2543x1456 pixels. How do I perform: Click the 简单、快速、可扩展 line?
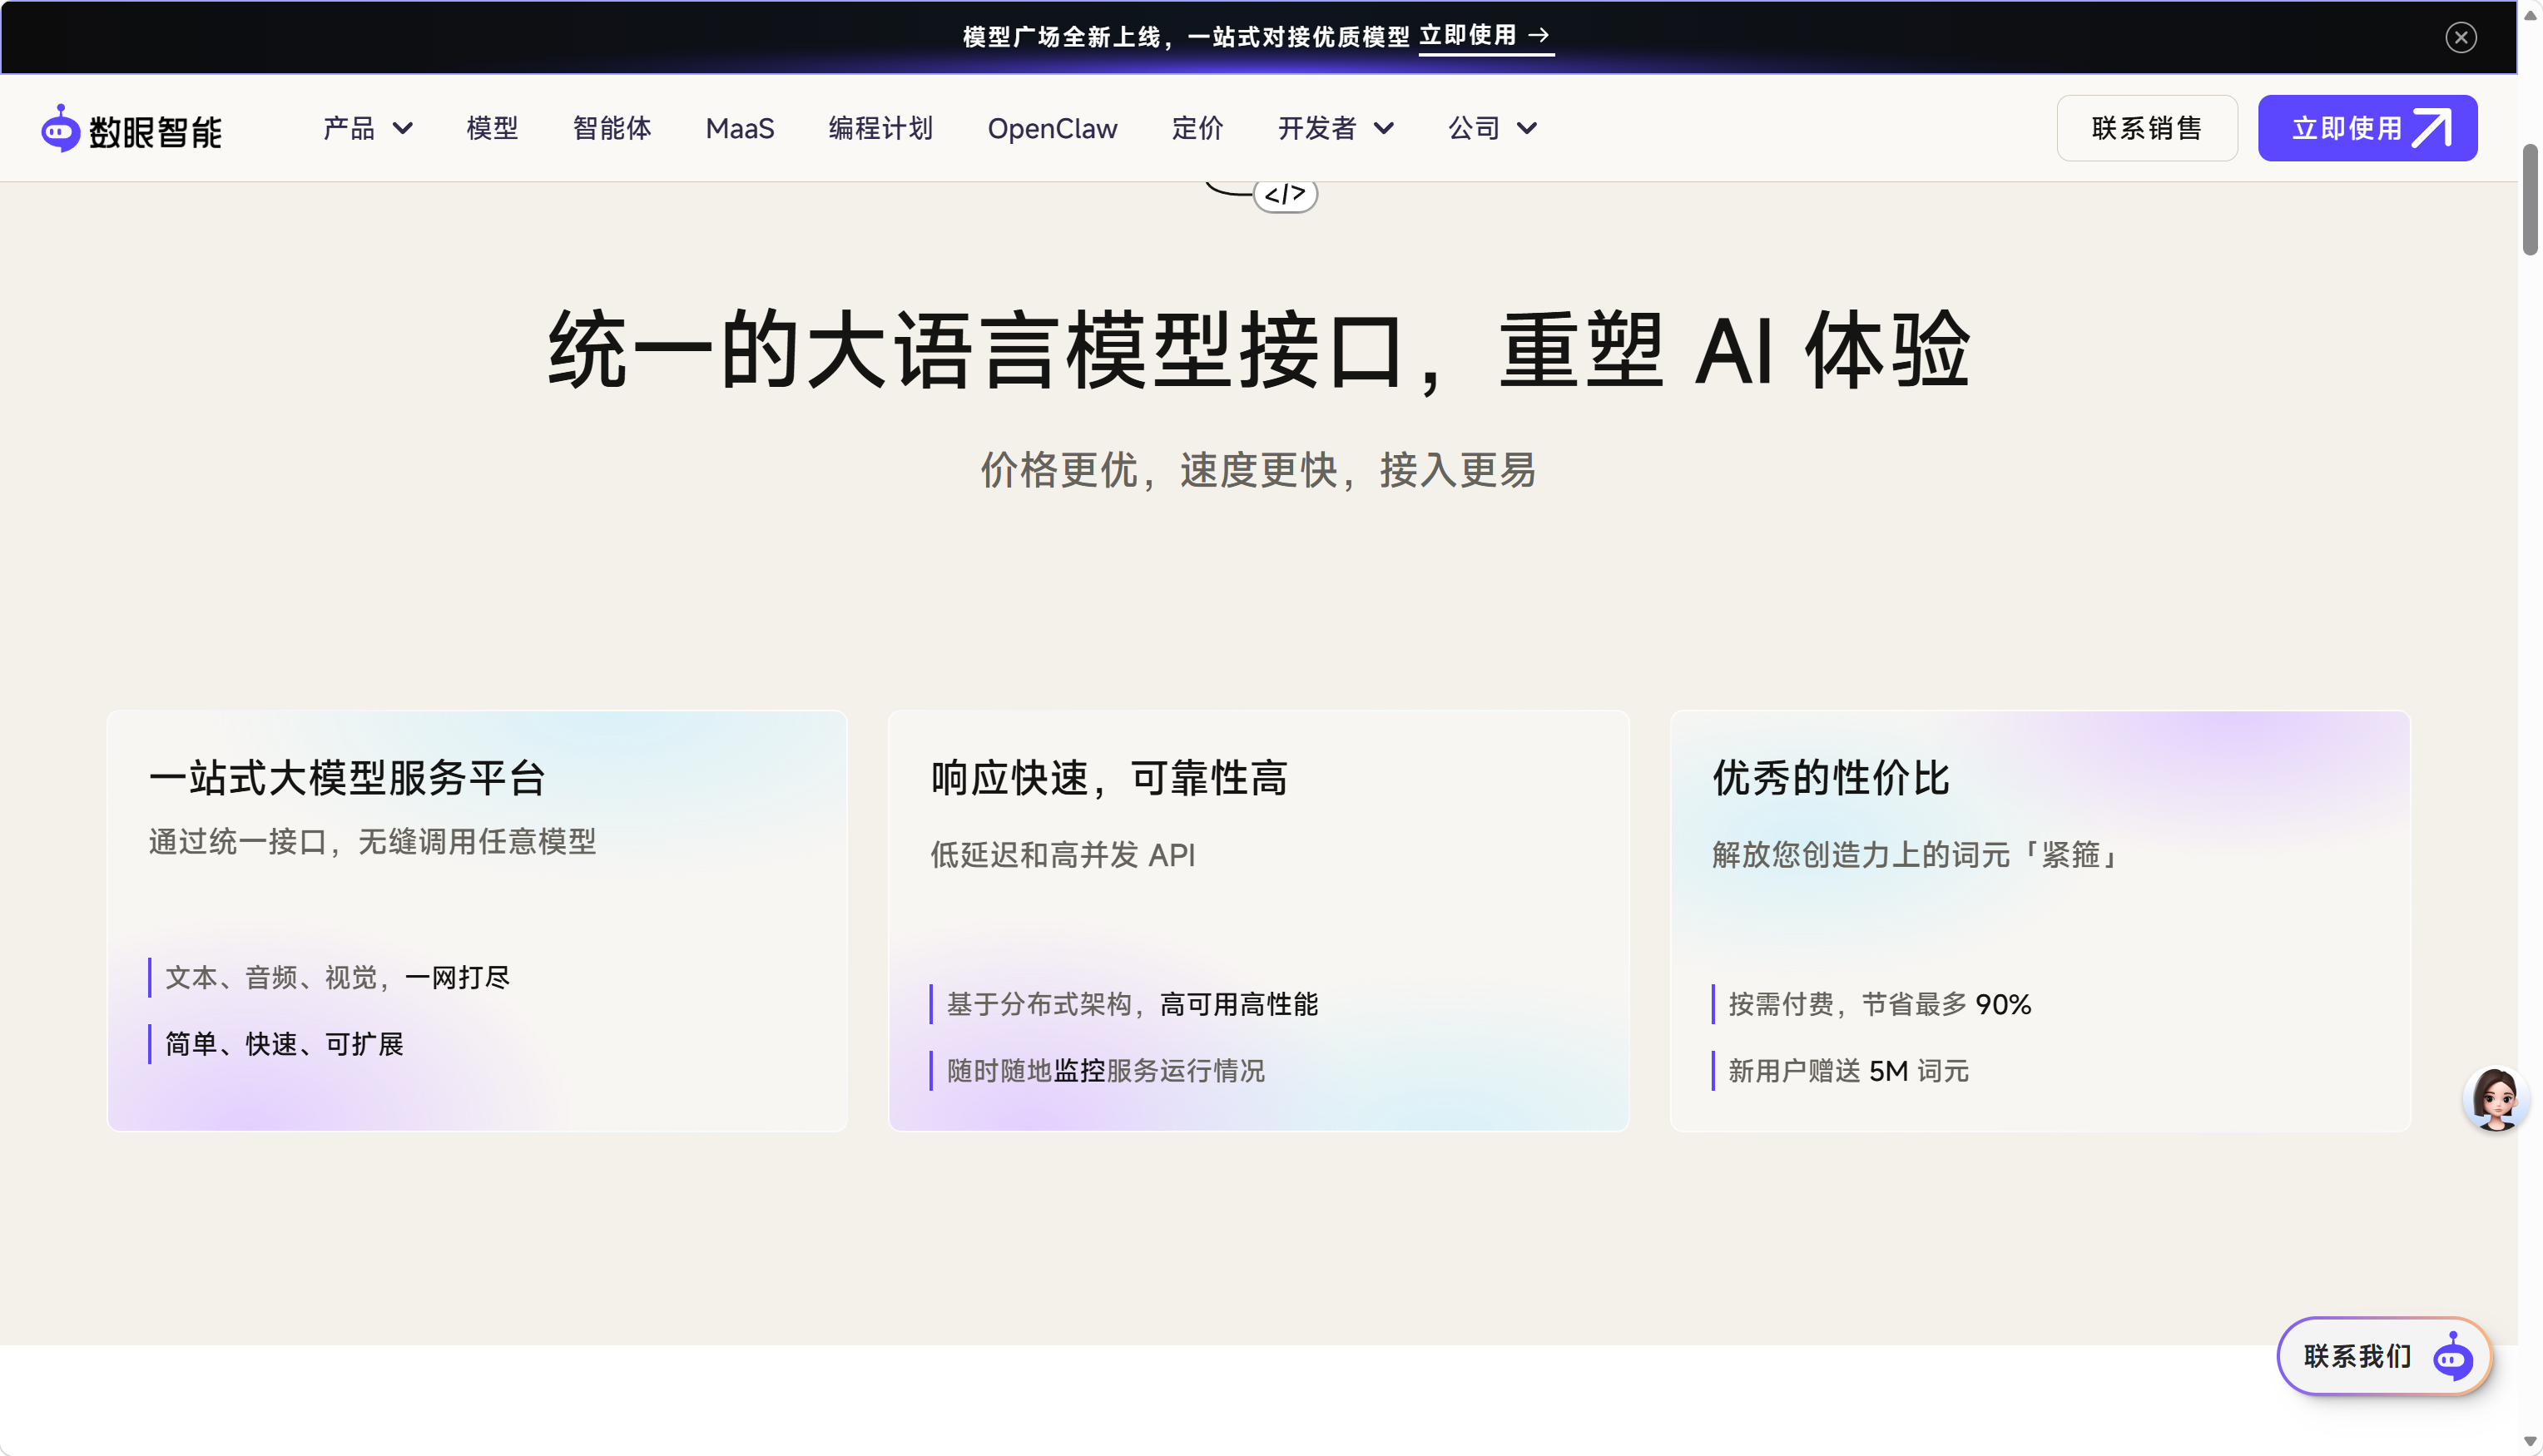pos(285,1044)
